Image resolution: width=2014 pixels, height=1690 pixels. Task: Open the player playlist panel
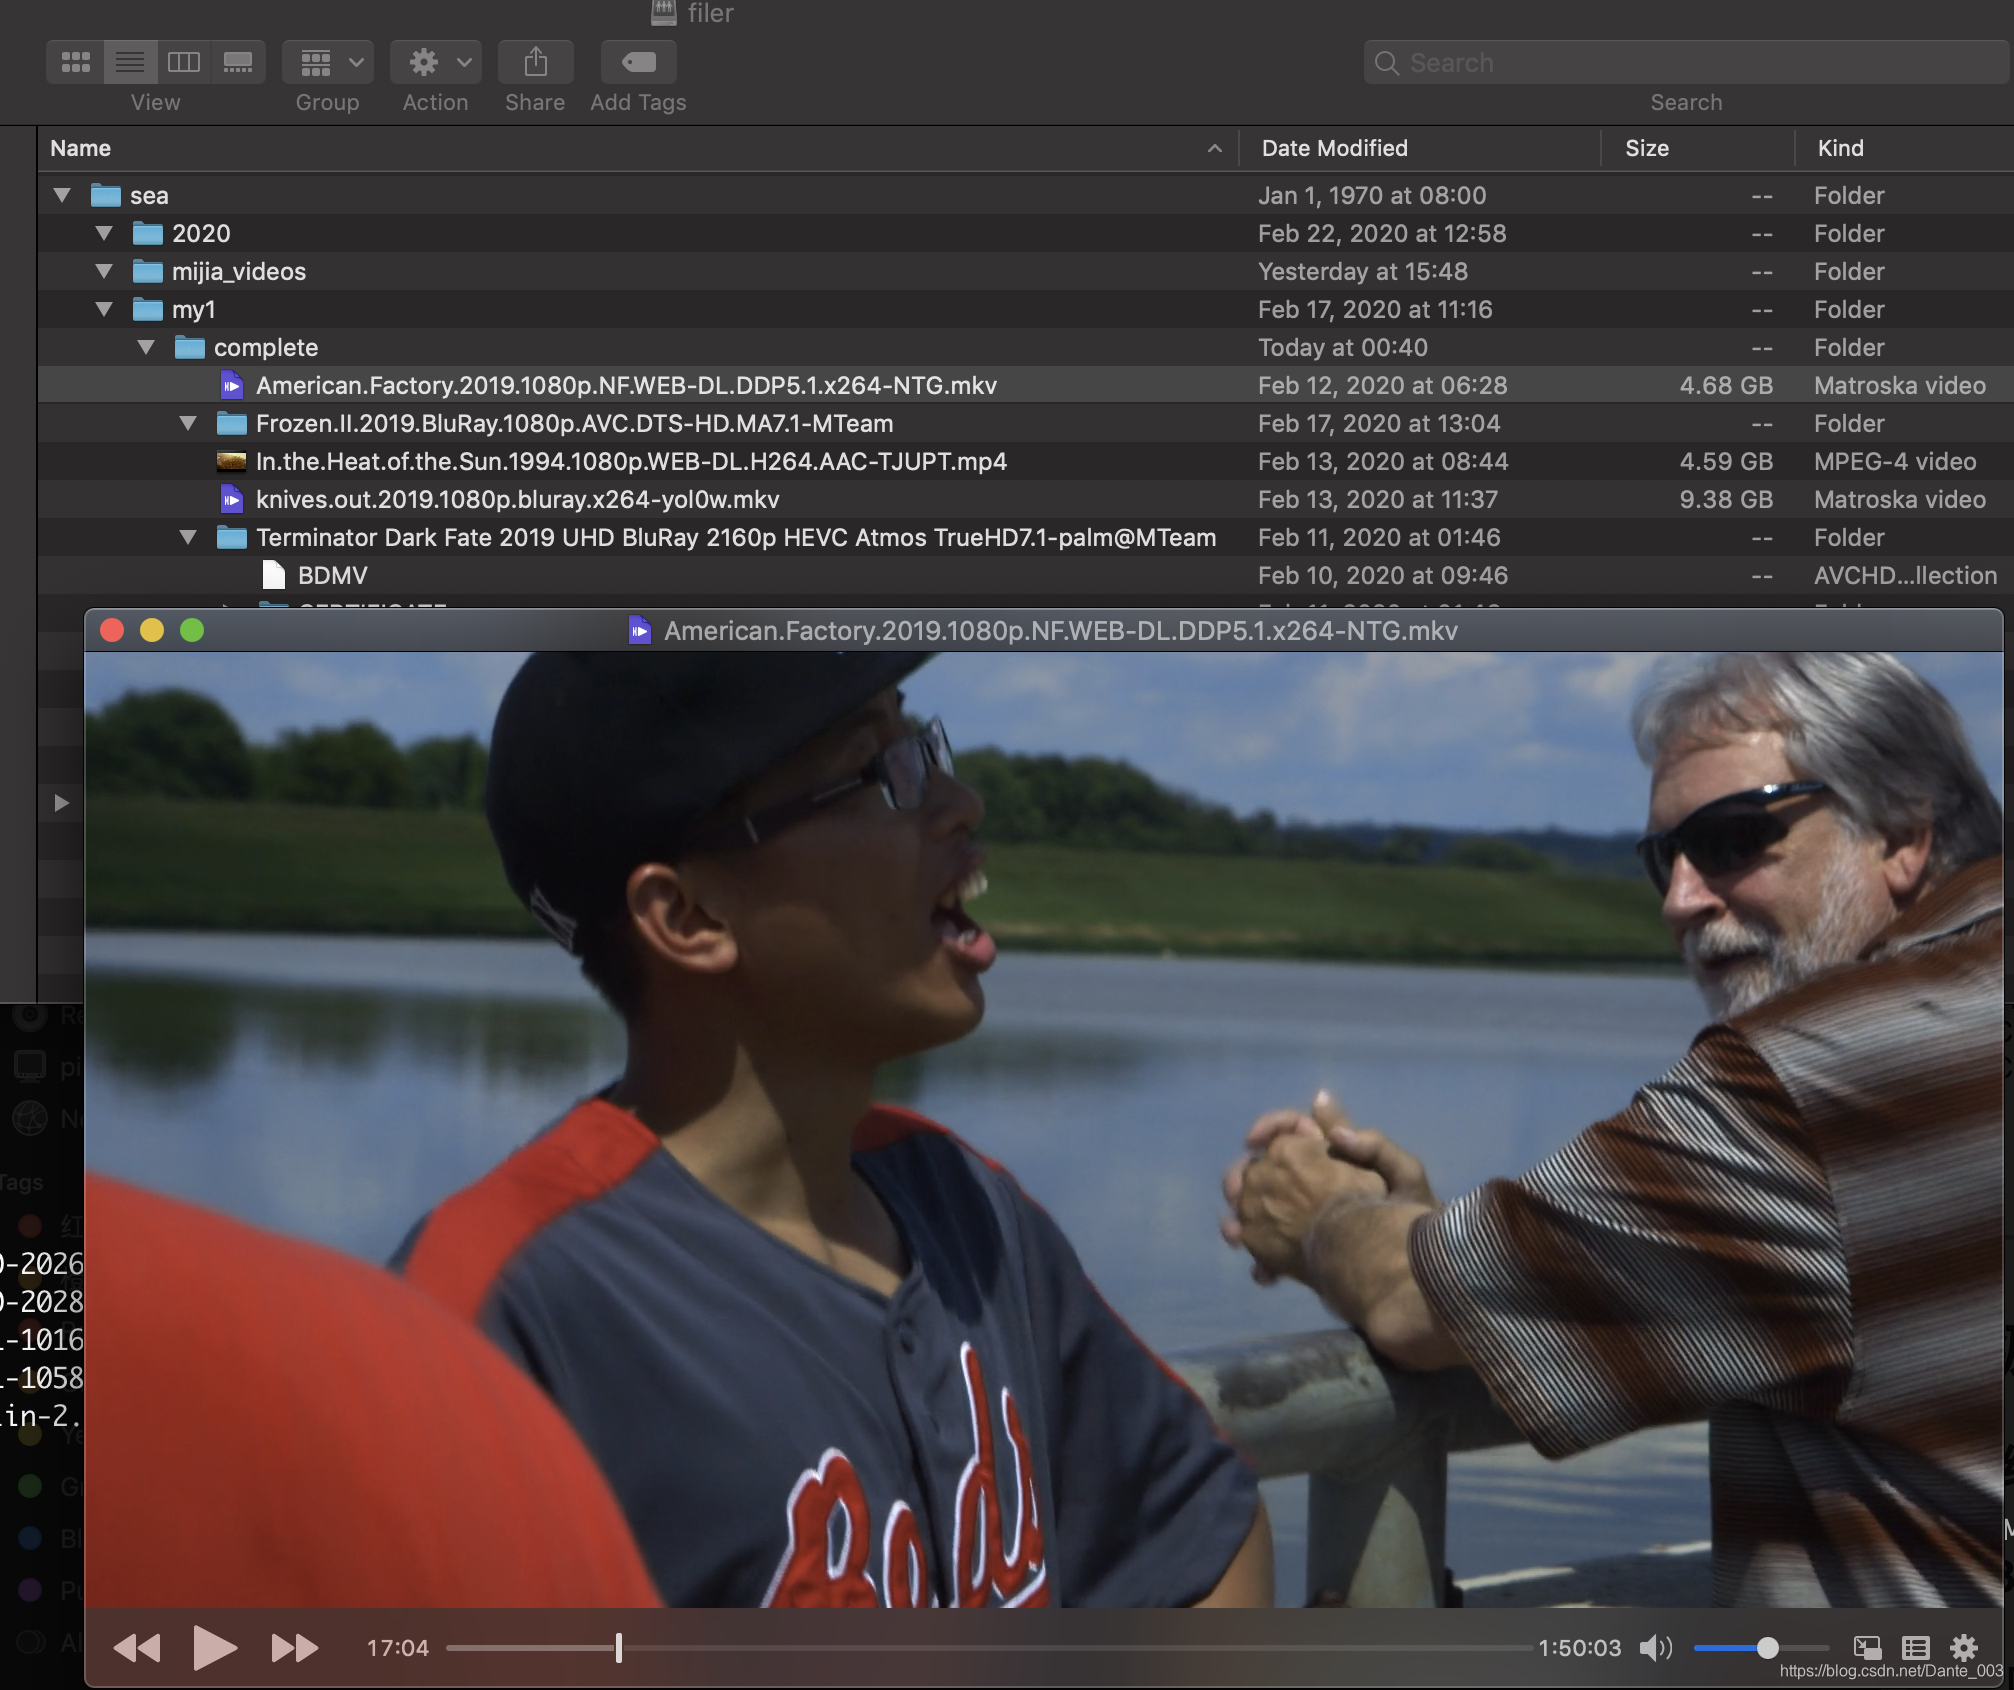coord(1915,1647)
